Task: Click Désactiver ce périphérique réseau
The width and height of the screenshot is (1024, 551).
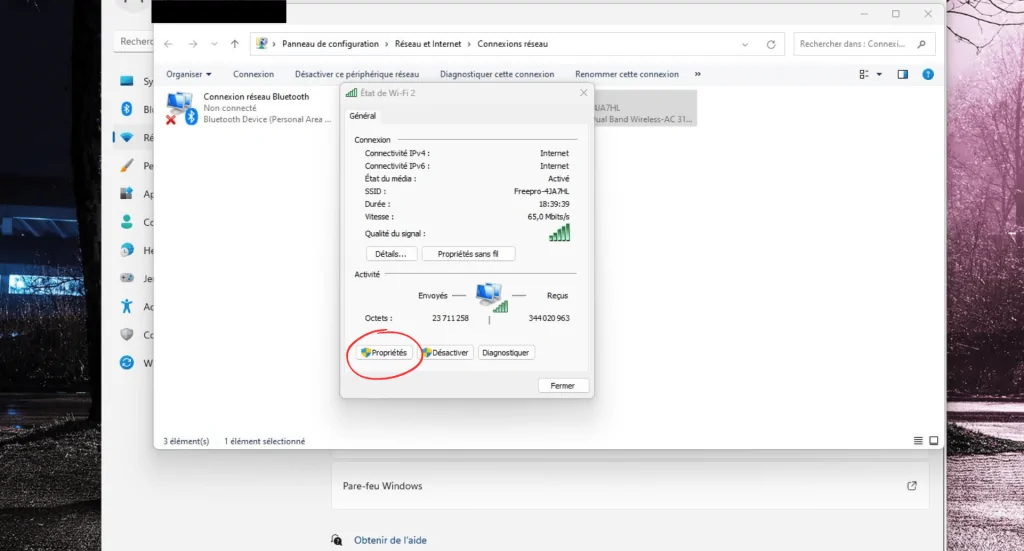Action: click(357, 74)
